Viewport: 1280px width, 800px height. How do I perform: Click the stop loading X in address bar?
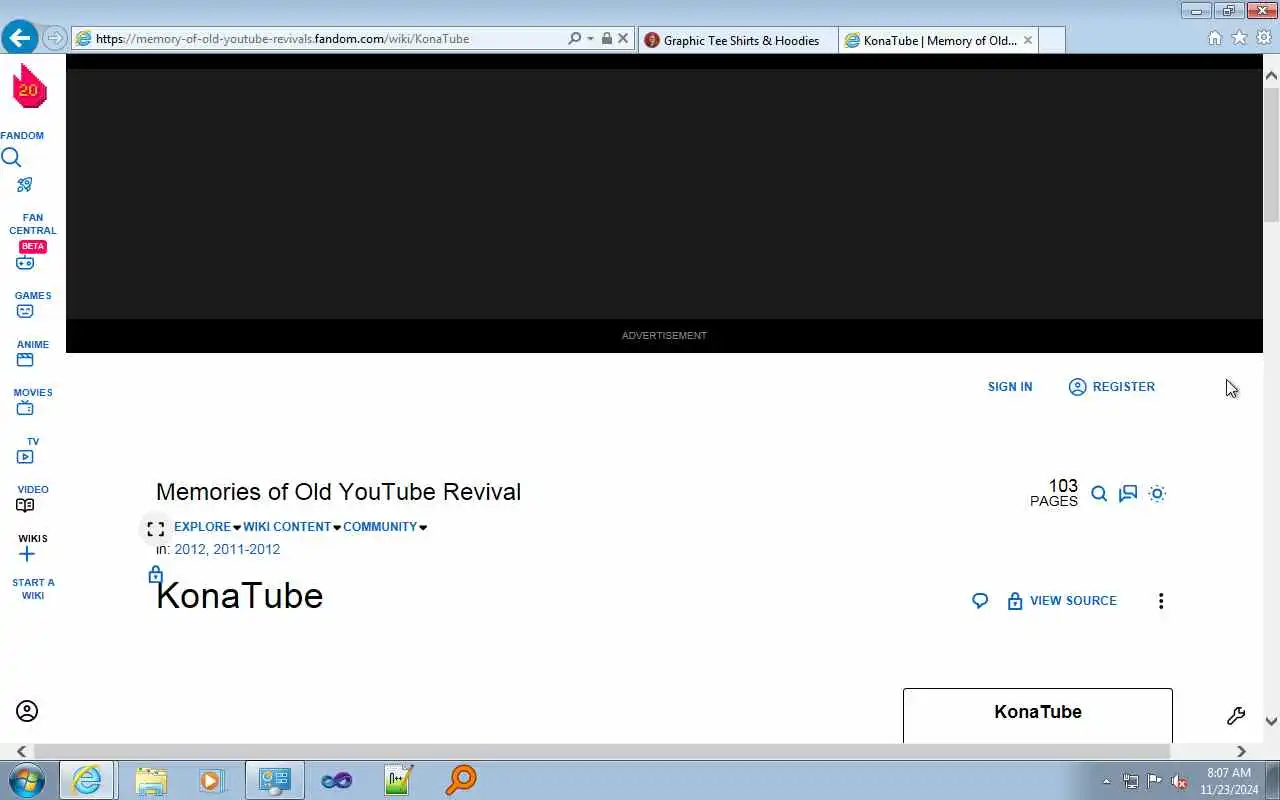pyautogui.click(x=623, y=38)
